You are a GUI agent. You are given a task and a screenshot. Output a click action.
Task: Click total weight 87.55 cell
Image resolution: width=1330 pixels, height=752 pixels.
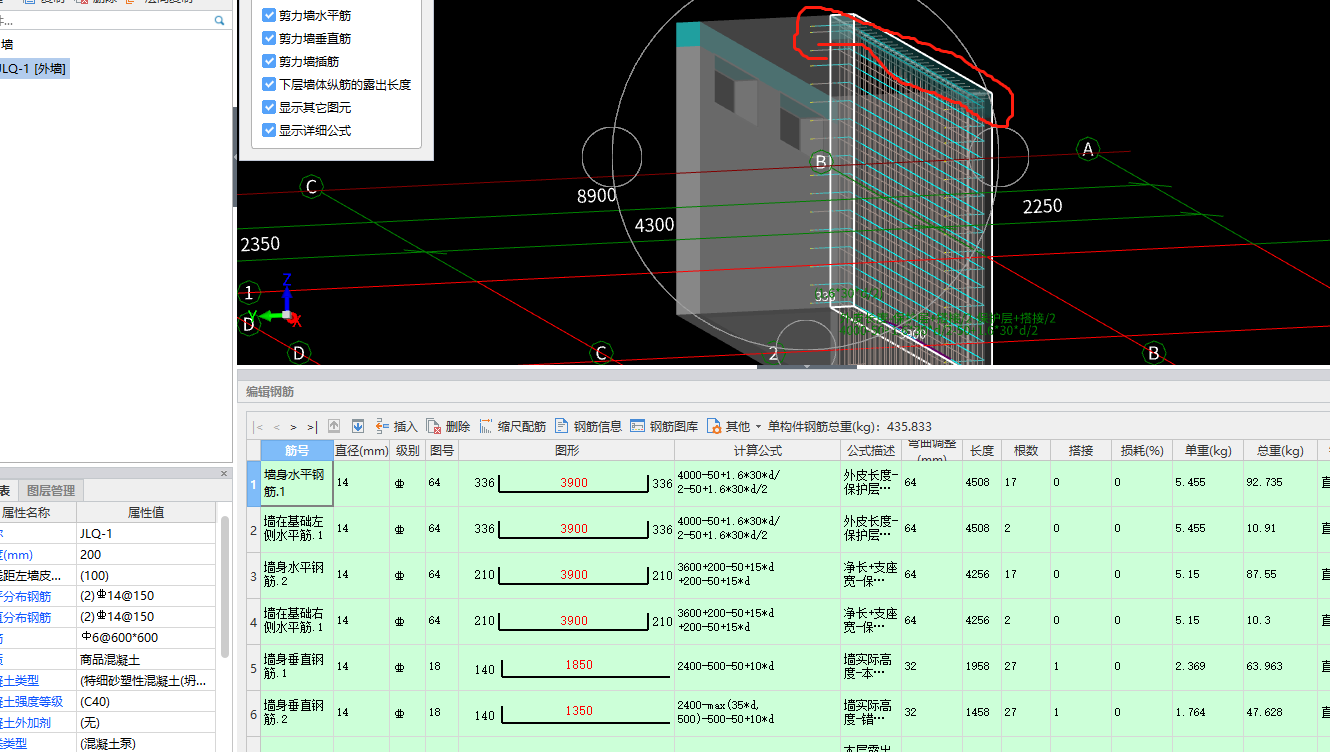1280,575
